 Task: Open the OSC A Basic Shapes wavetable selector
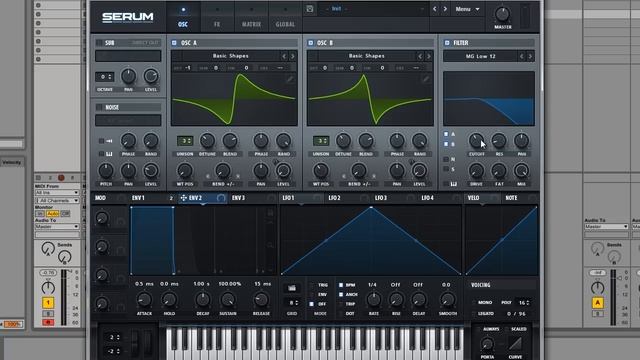(x=231, y=56)
